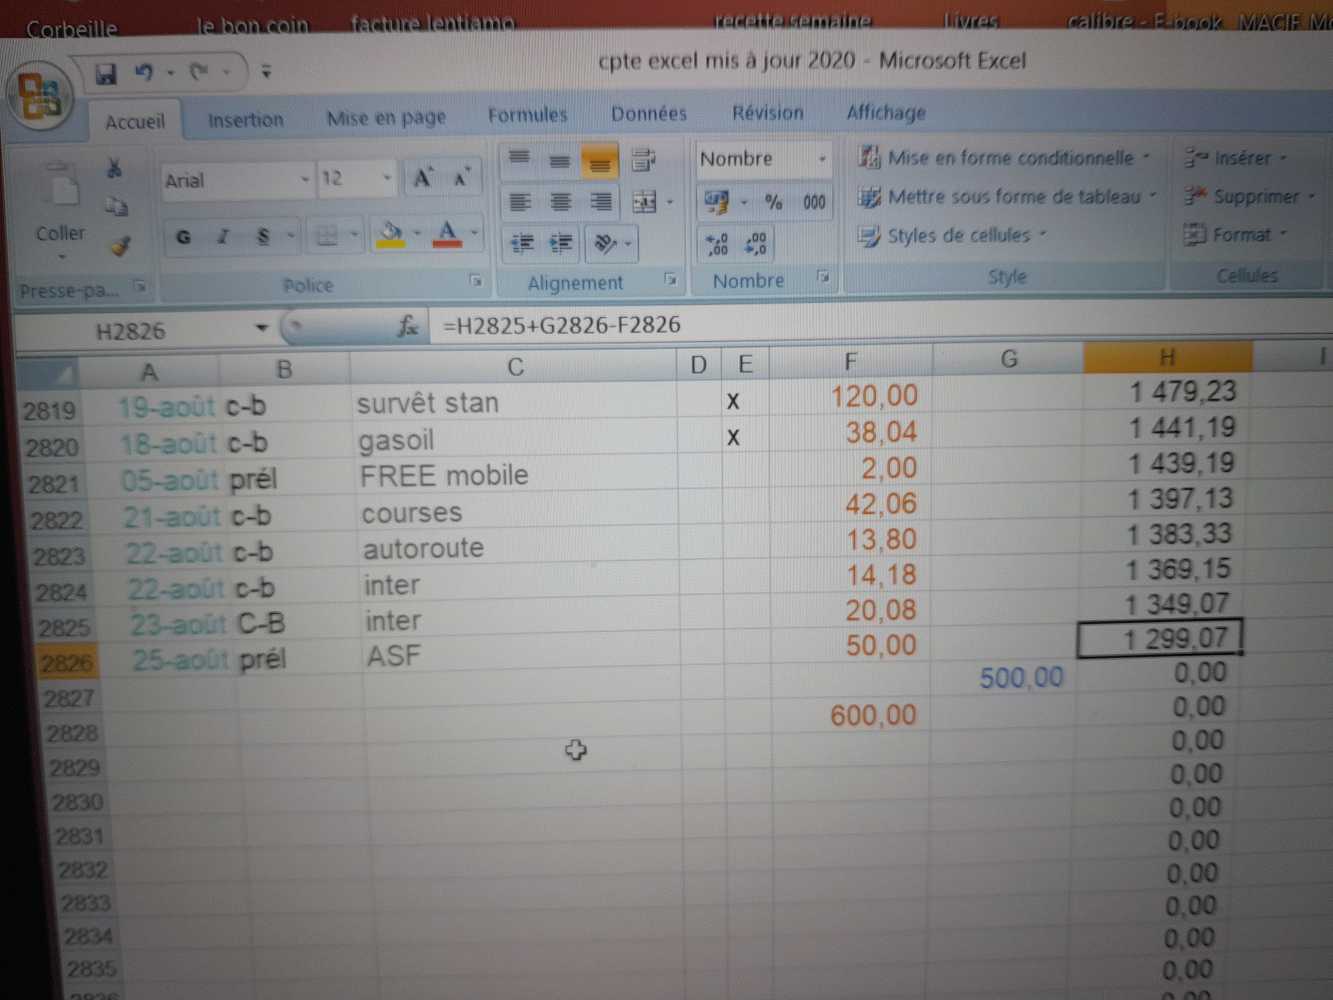Apply cell borders
The height and width of the screenshot is (1000, 1333).
(x=326, y=236)
